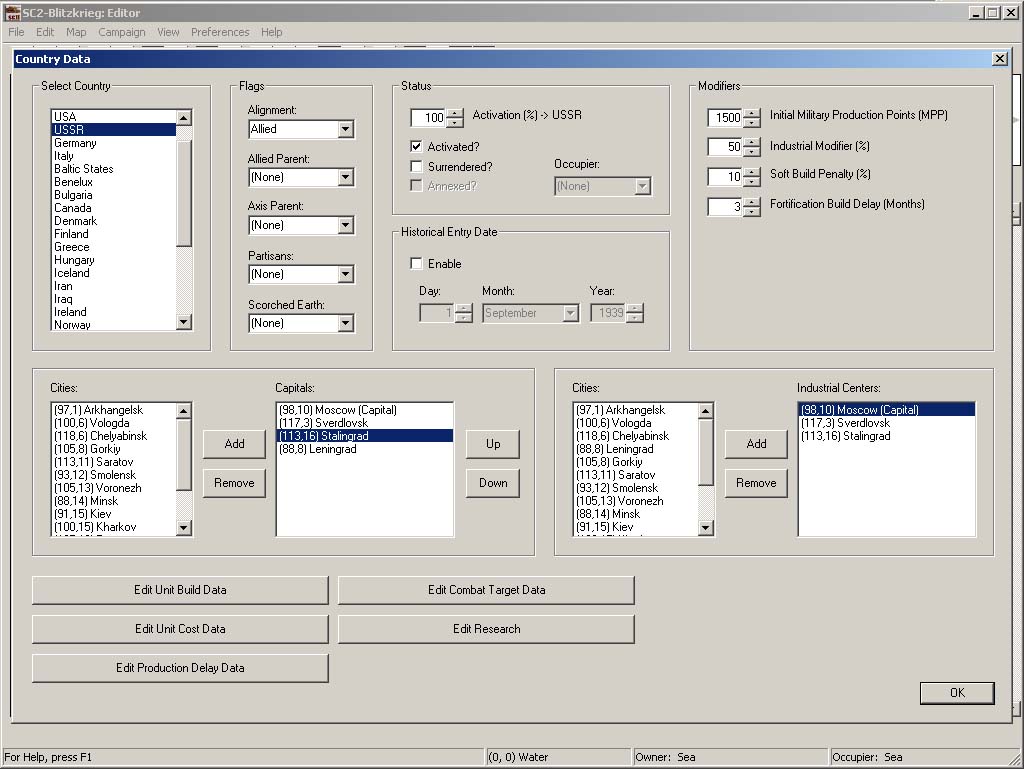The height and width of the screenshot is (769, 1024).
Task: Click Edit Unit Build Data button
Action: pyautogui.click(x=180, y=590)
